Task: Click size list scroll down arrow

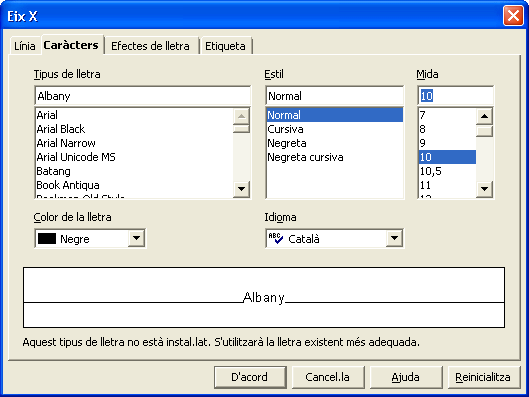Action: (484, 189)
